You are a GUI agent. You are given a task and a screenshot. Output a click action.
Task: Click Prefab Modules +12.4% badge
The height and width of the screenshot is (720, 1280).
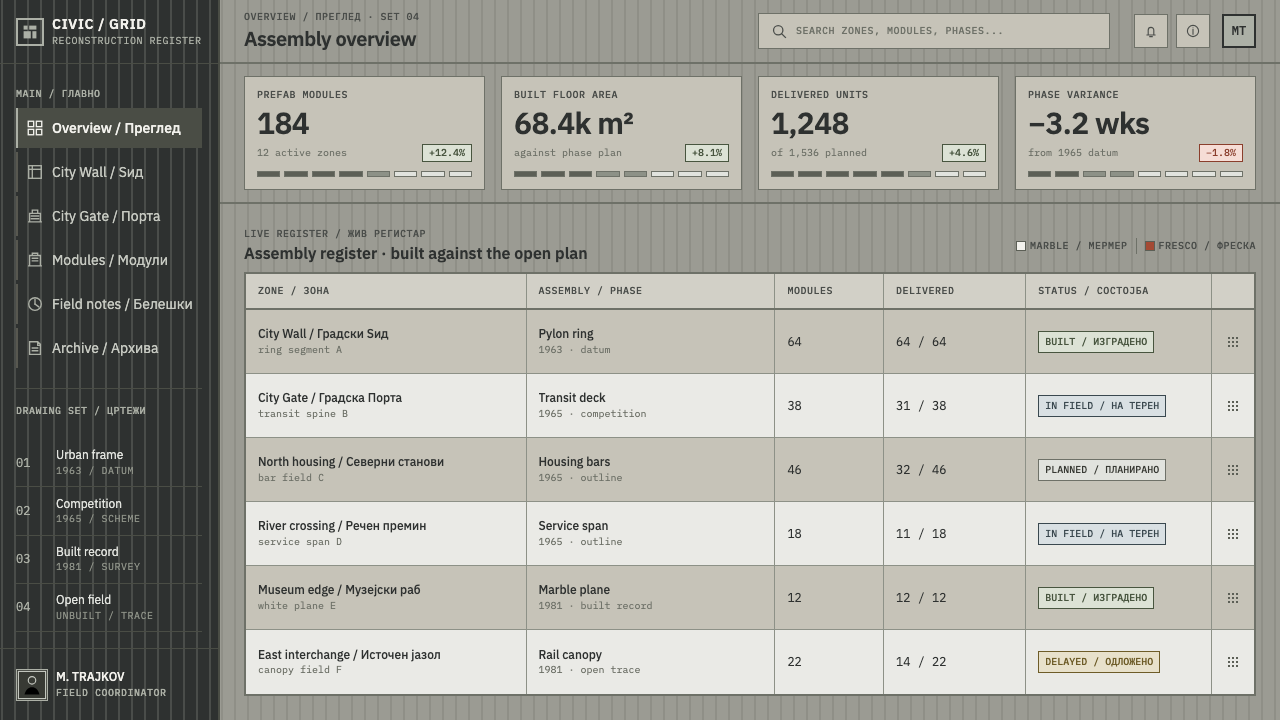pos(447,153)
